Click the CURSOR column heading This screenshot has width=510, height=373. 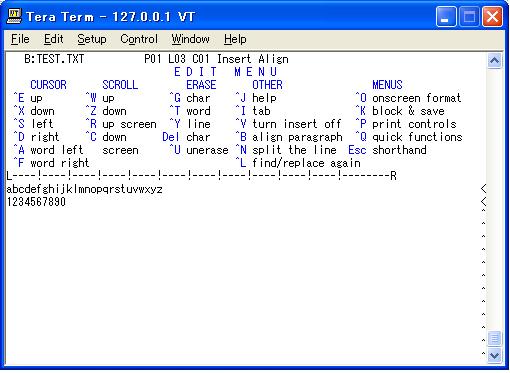(x=48, y=85)
